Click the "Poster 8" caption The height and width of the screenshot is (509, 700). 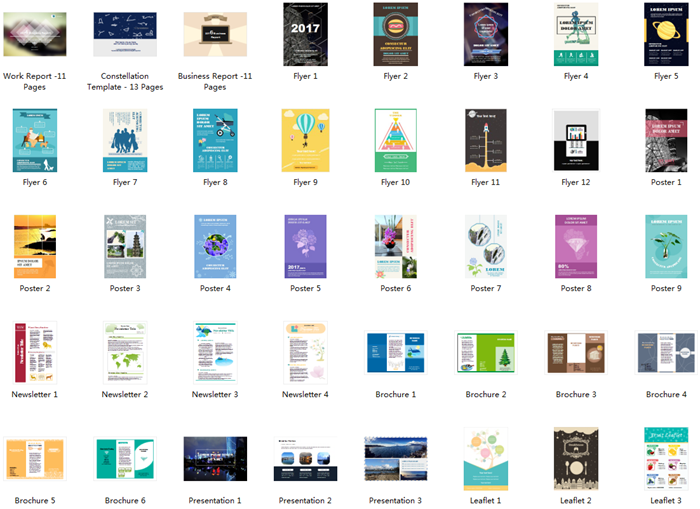click(576, 288)
